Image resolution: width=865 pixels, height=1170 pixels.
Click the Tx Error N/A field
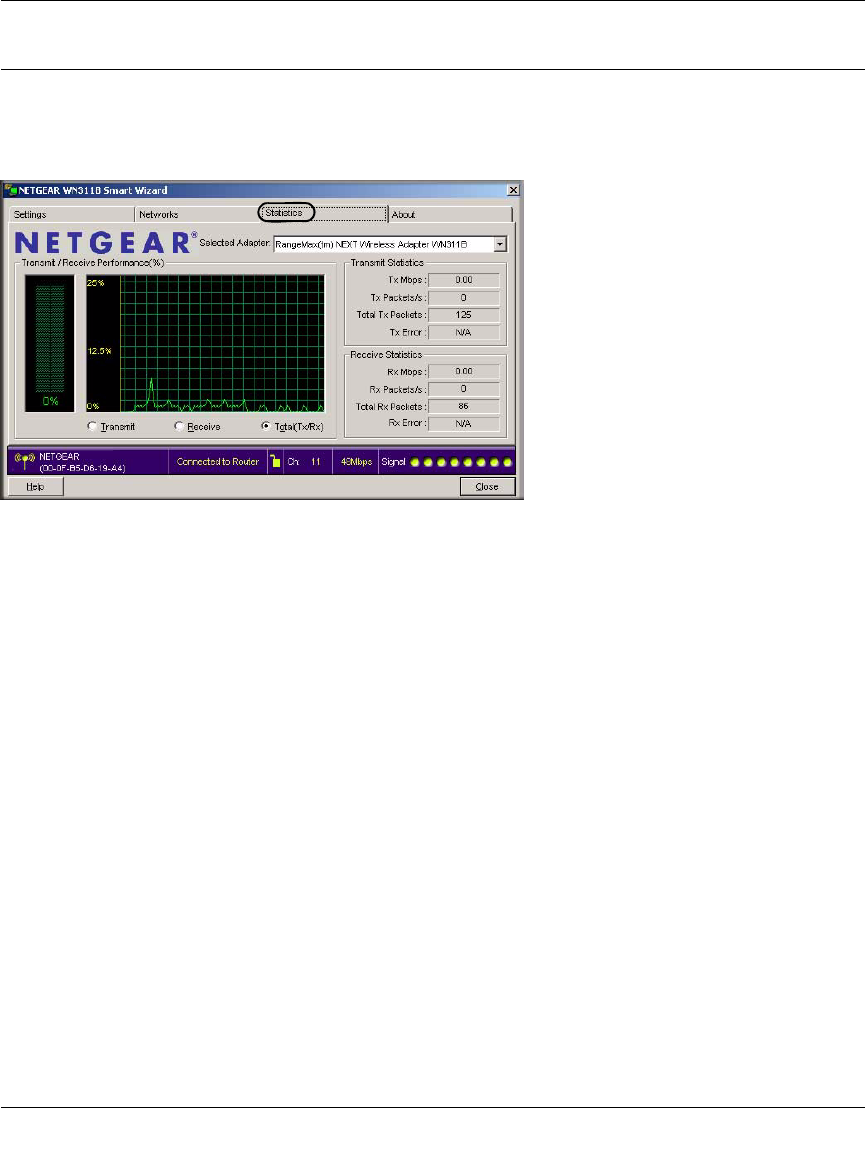[463, 333]
